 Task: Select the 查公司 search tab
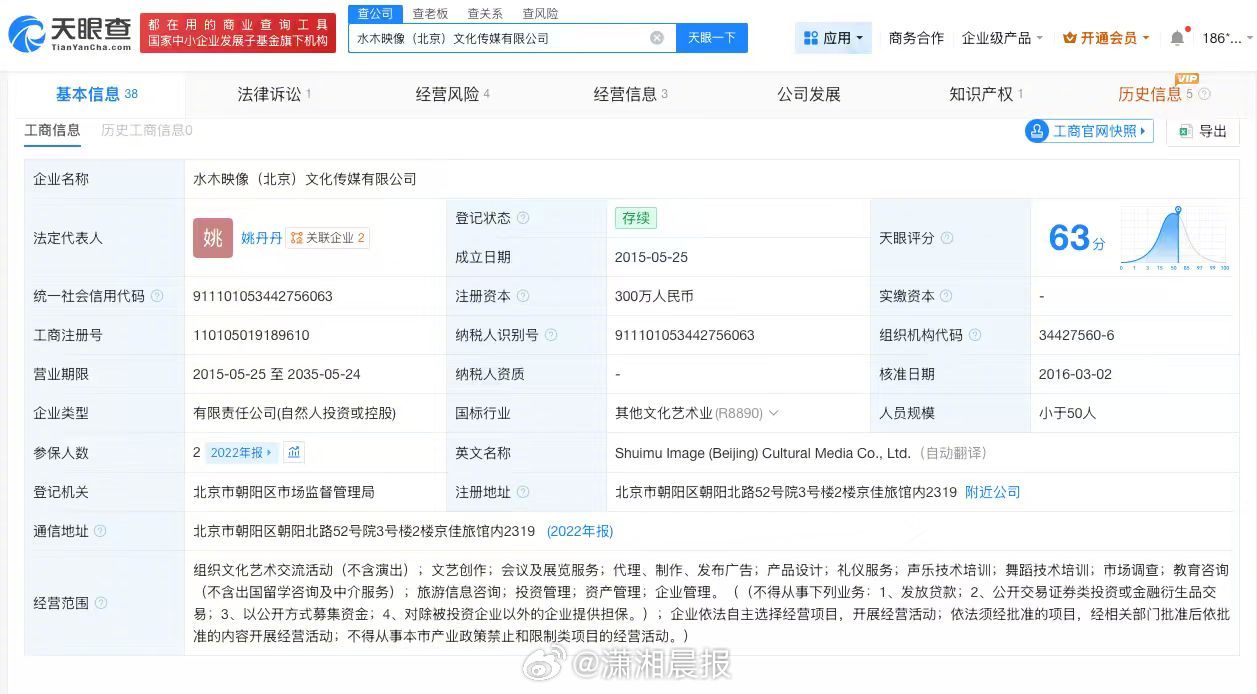coord(375,13)
